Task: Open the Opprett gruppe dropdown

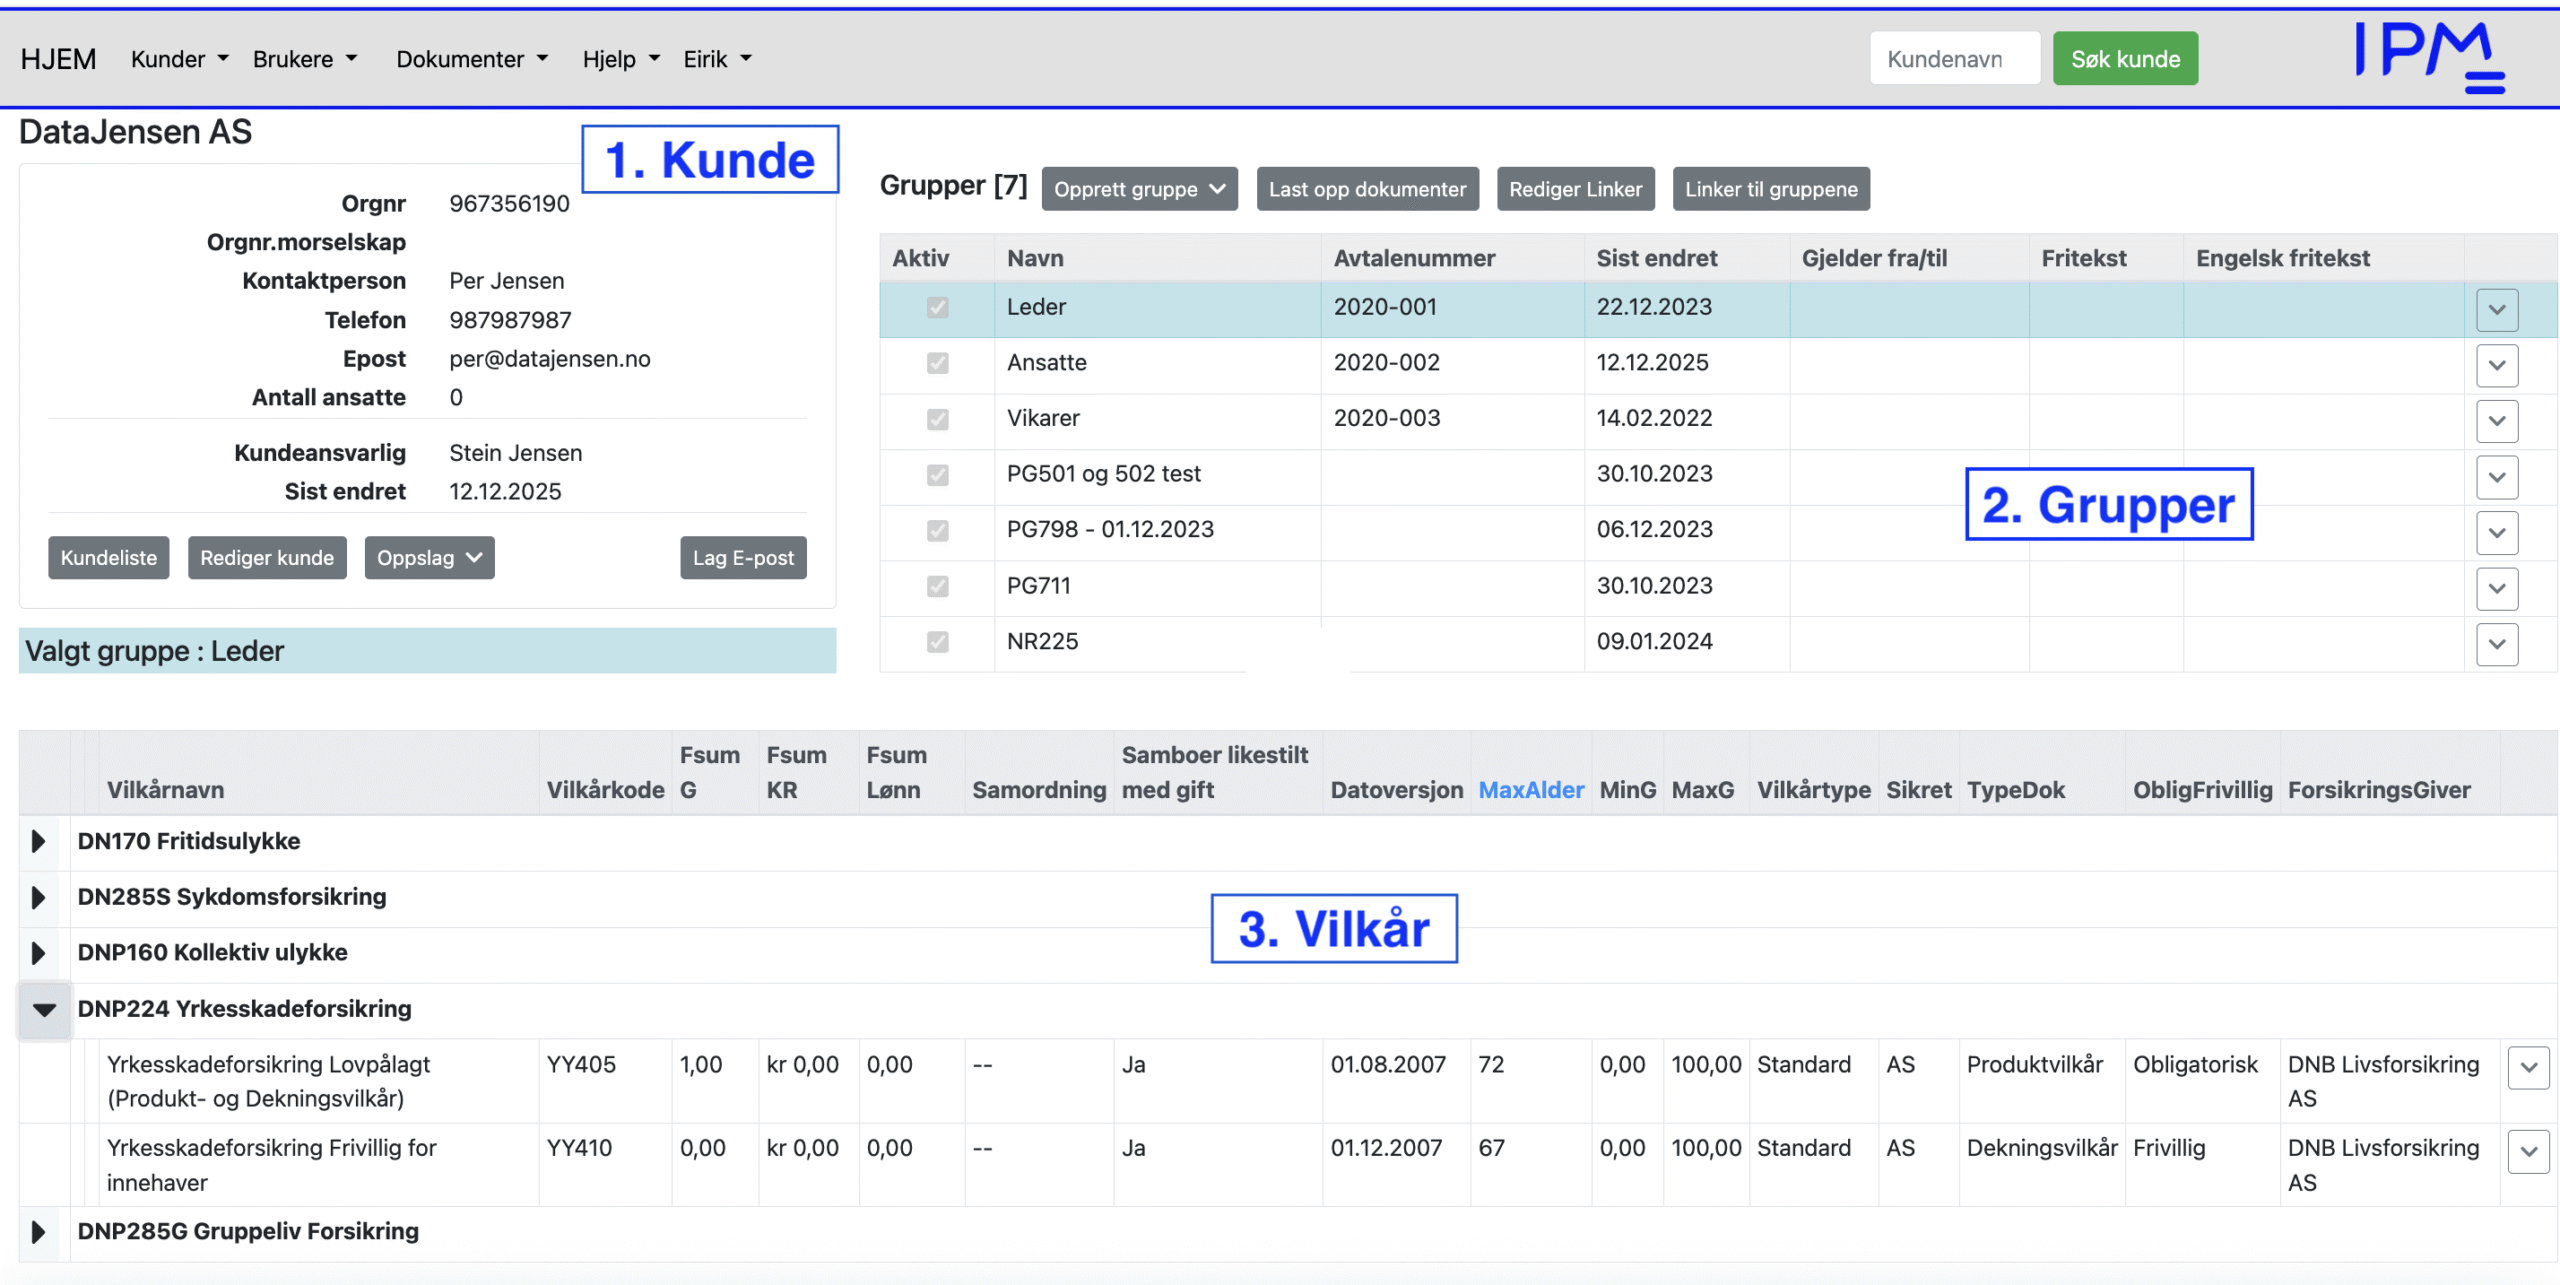Action: (1139, 189)
